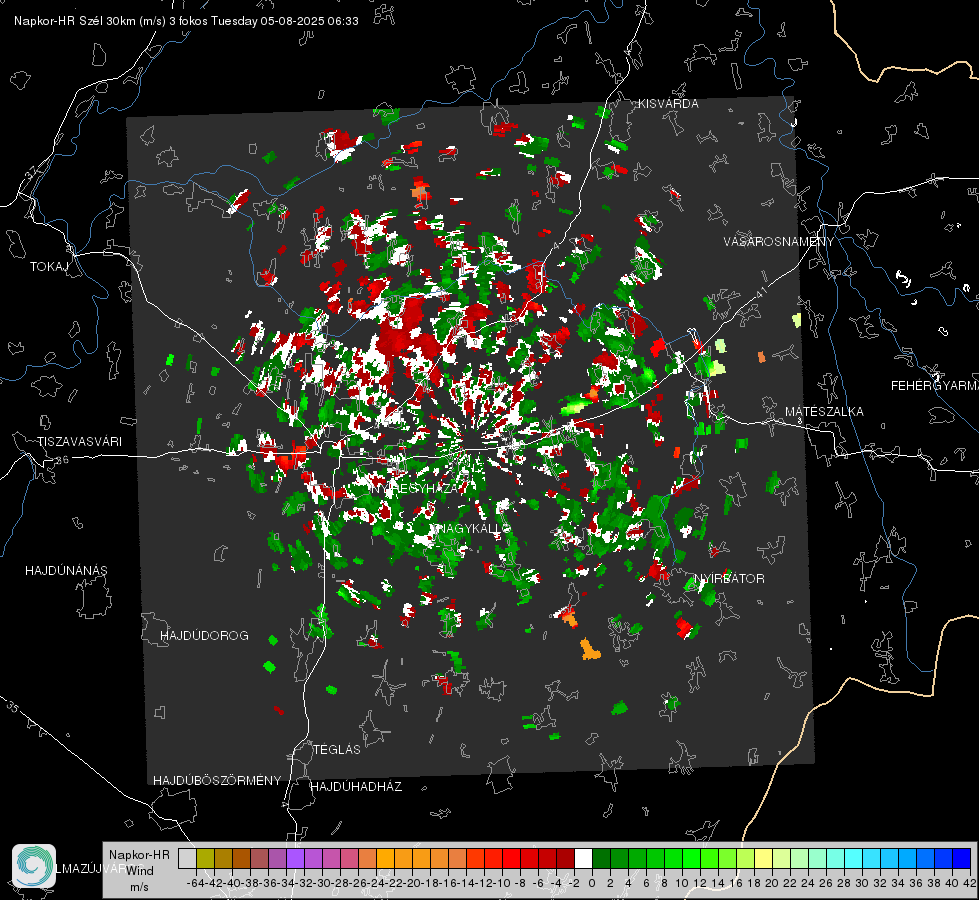The height and width of the screenshot is (900, 979).
Task: Click road number 36 near Tiszavasvári
Action: [62, 460]
